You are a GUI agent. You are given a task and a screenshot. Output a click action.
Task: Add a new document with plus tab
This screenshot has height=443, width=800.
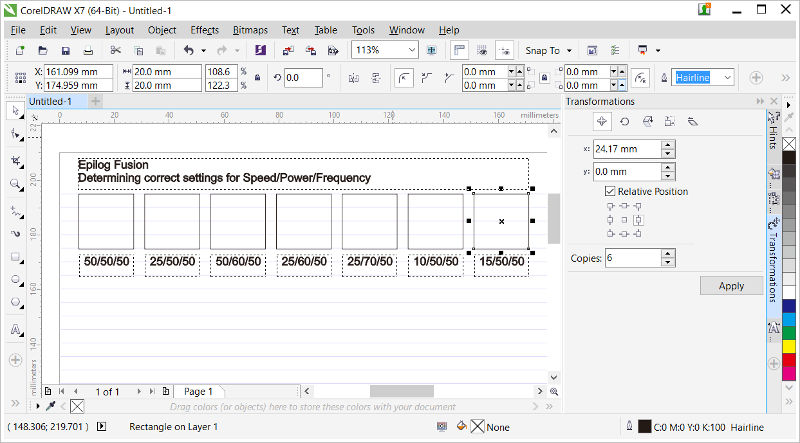click(x=95, y=101)
